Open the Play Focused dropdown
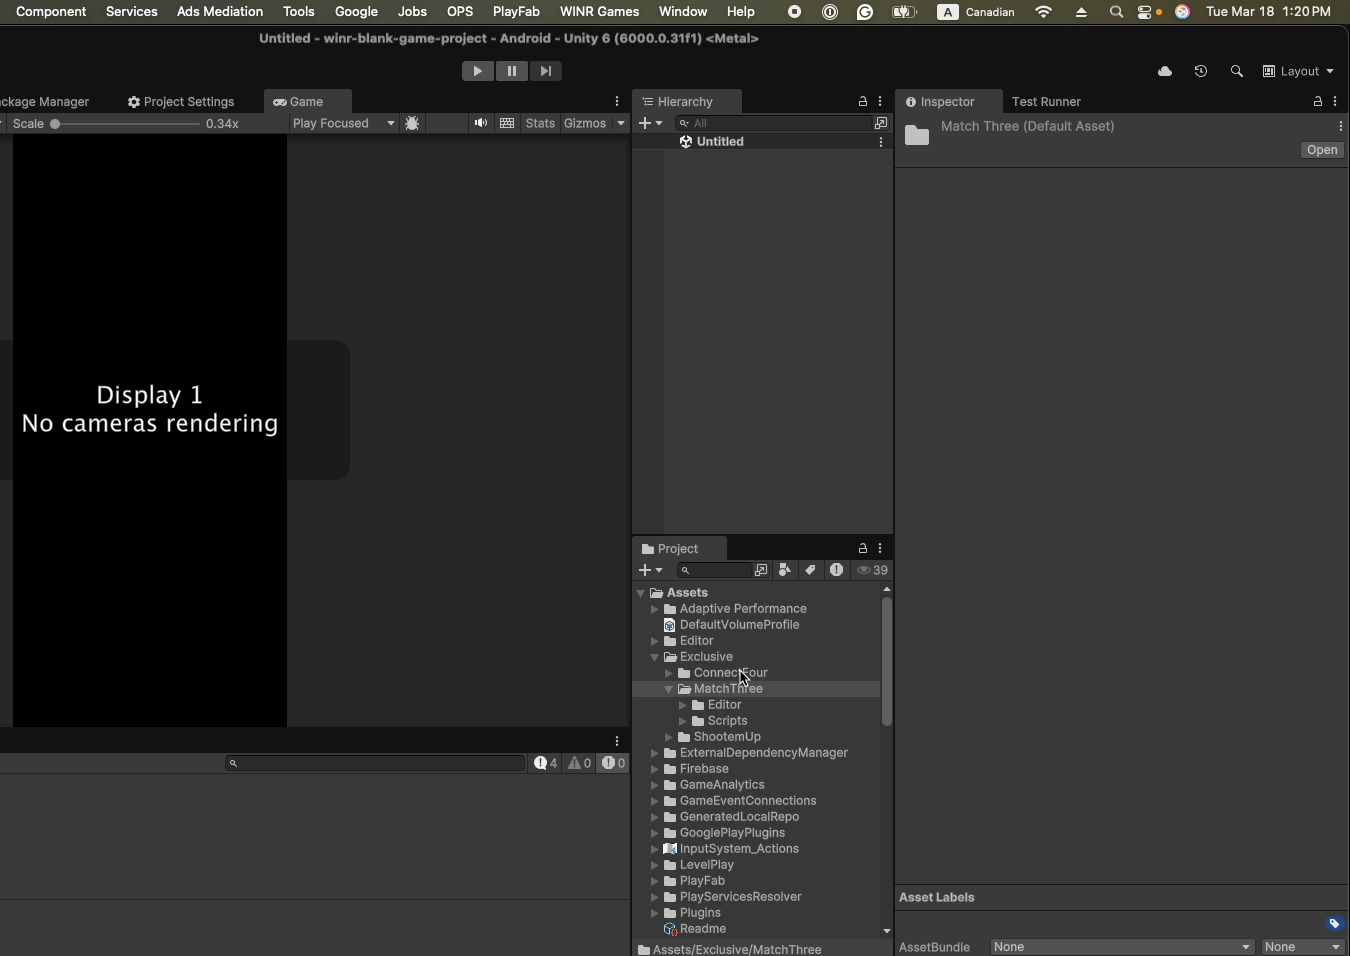1350x956 pixels. click(343, 124)
